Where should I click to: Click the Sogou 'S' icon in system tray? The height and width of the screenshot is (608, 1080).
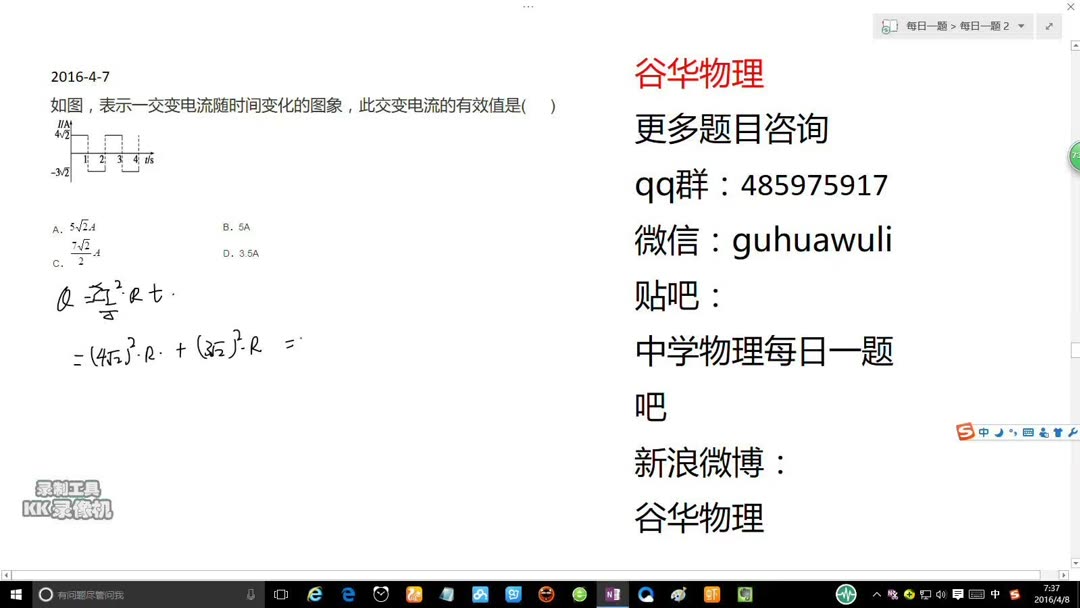pyautogui.click(x=1015, y=594)
